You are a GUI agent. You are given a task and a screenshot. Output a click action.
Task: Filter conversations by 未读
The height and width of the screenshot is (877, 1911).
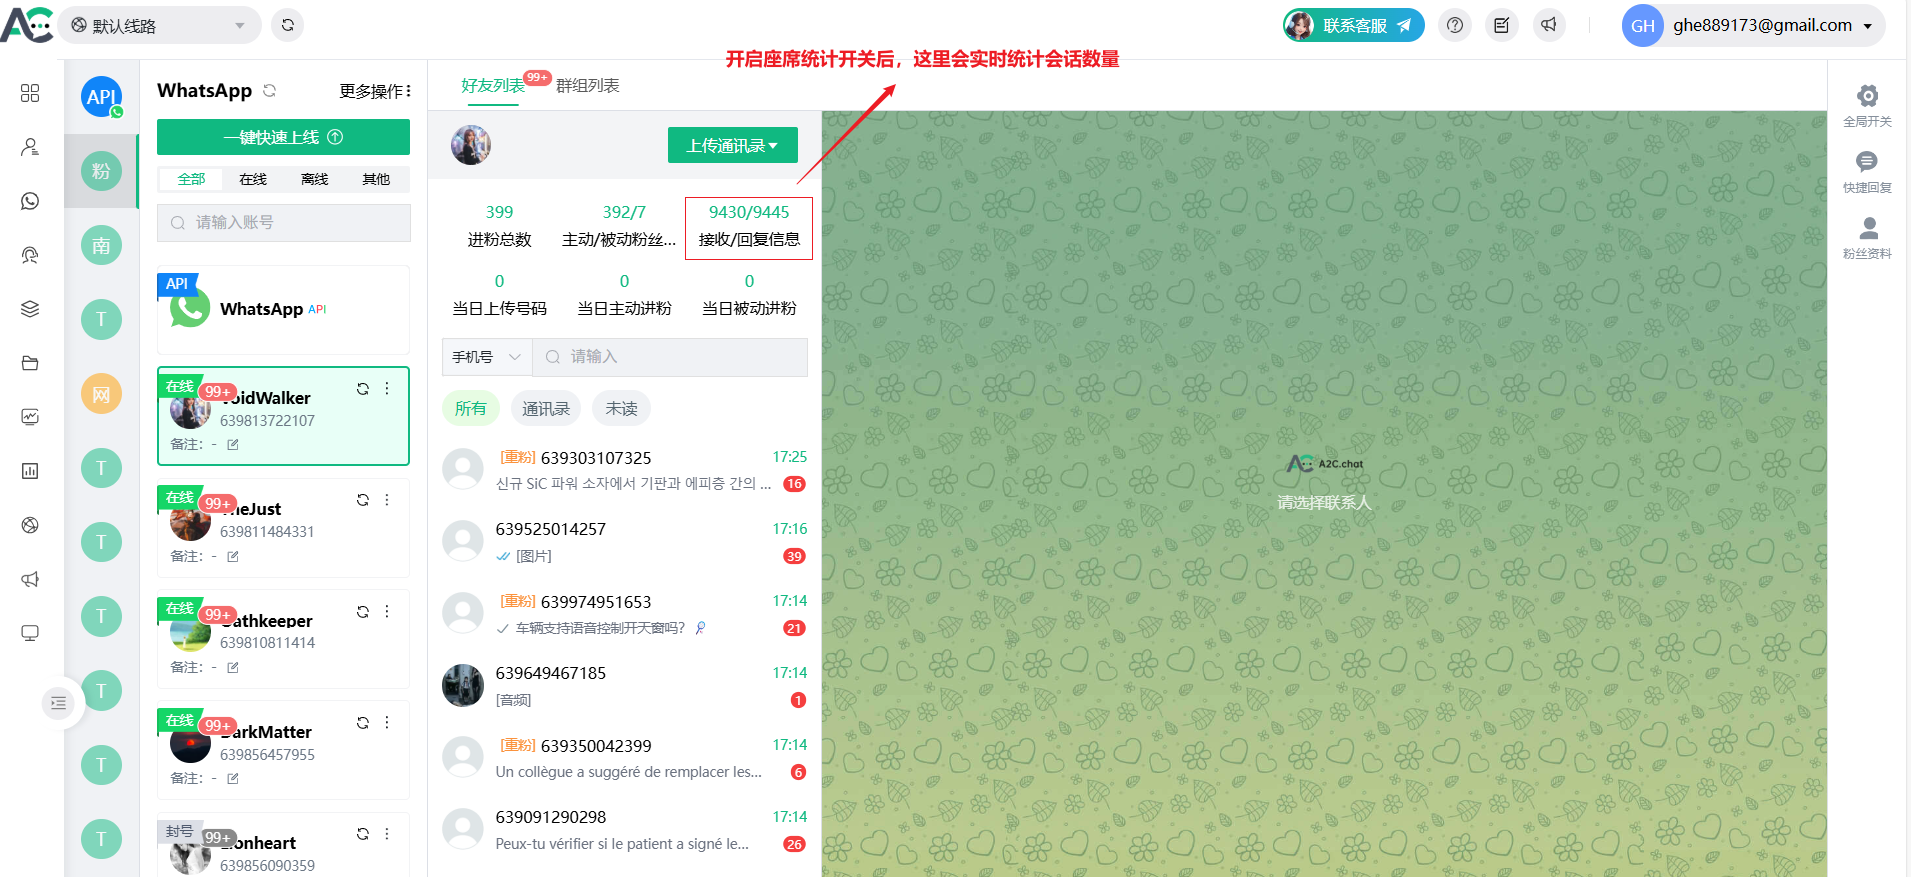click(x=621, y=408)
